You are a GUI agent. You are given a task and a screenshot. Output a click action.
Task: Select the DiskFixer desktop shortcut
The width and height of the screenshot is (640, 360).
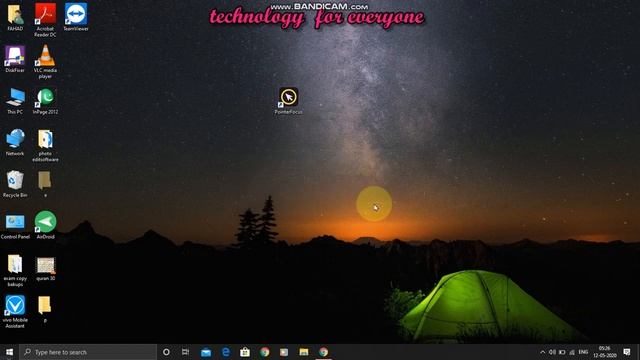(15, 59)
